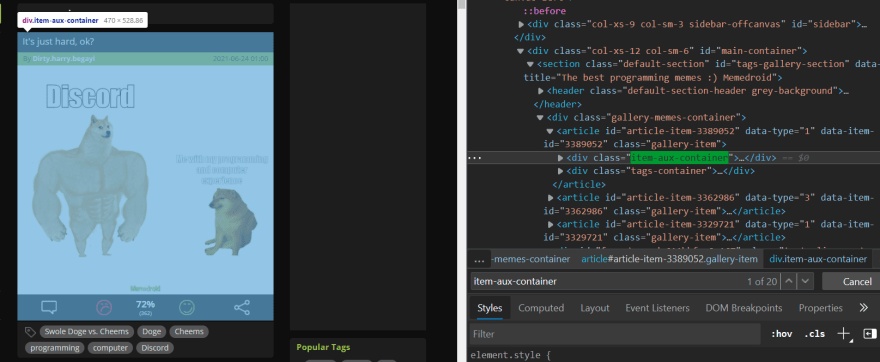Toggle .cls class editor panel
The height and width of the screenshot is (362, 880).
pos(814,334)
